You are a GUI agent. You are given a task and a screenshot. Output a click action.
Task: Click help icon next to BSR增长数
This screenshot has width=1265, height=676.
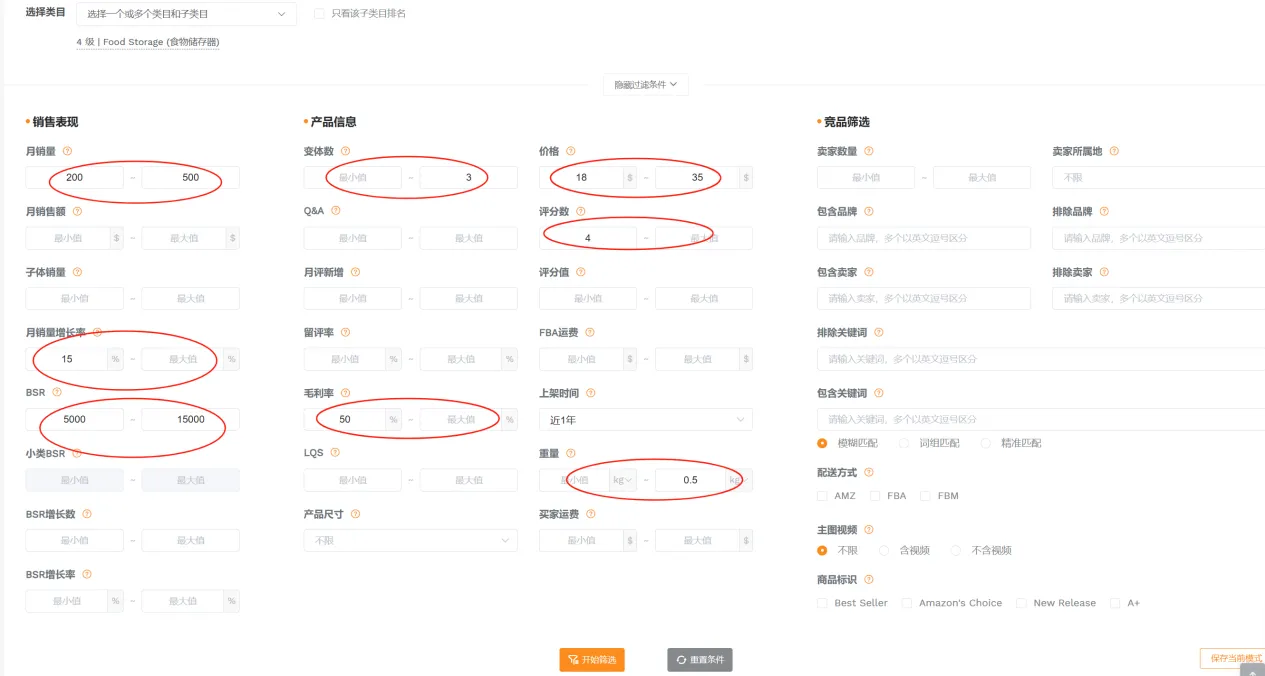point(87,514)
